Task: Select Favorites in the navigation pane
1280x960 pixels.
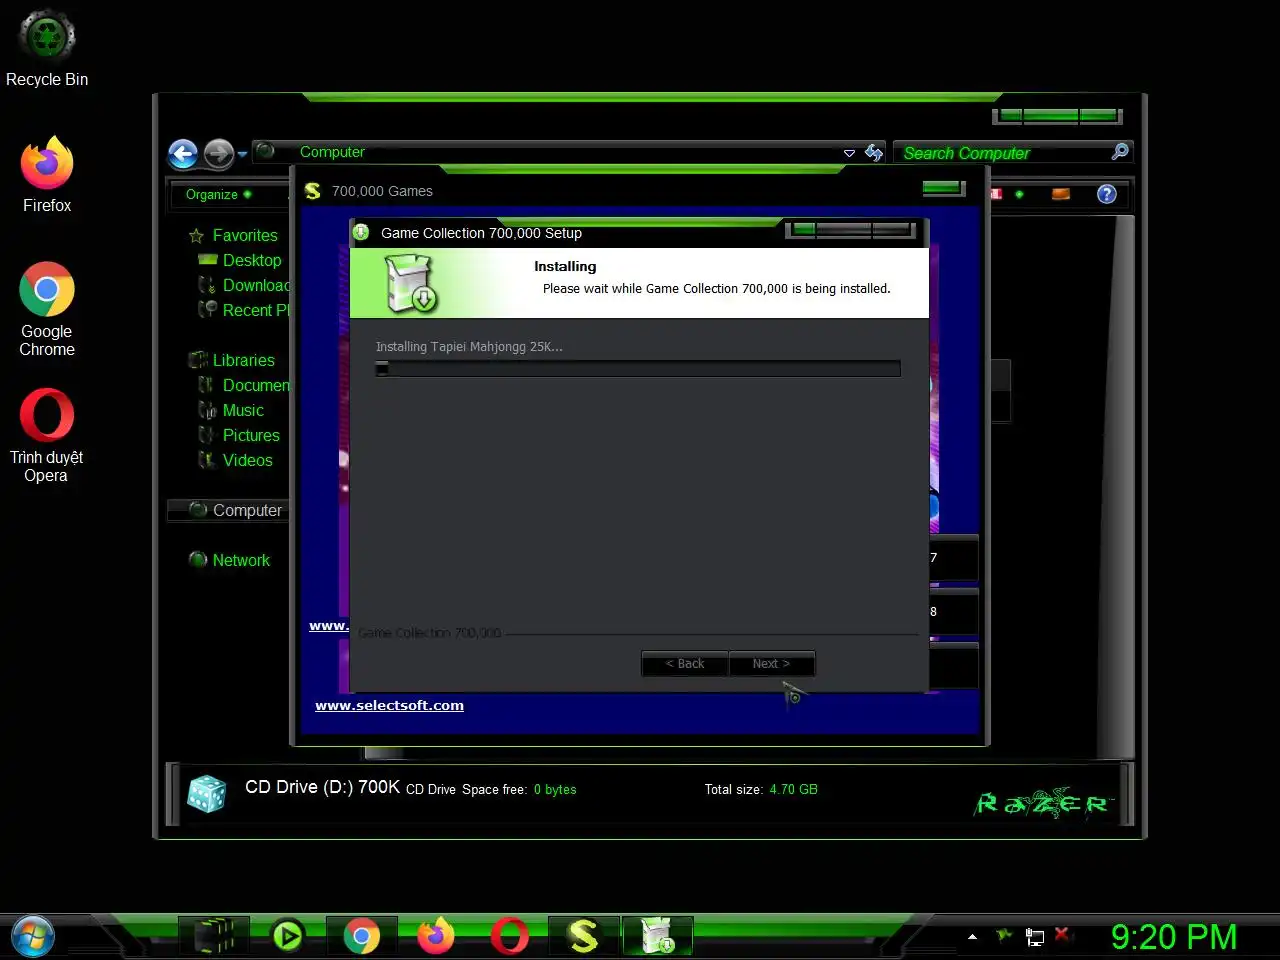Action: (x=244, y=235)
